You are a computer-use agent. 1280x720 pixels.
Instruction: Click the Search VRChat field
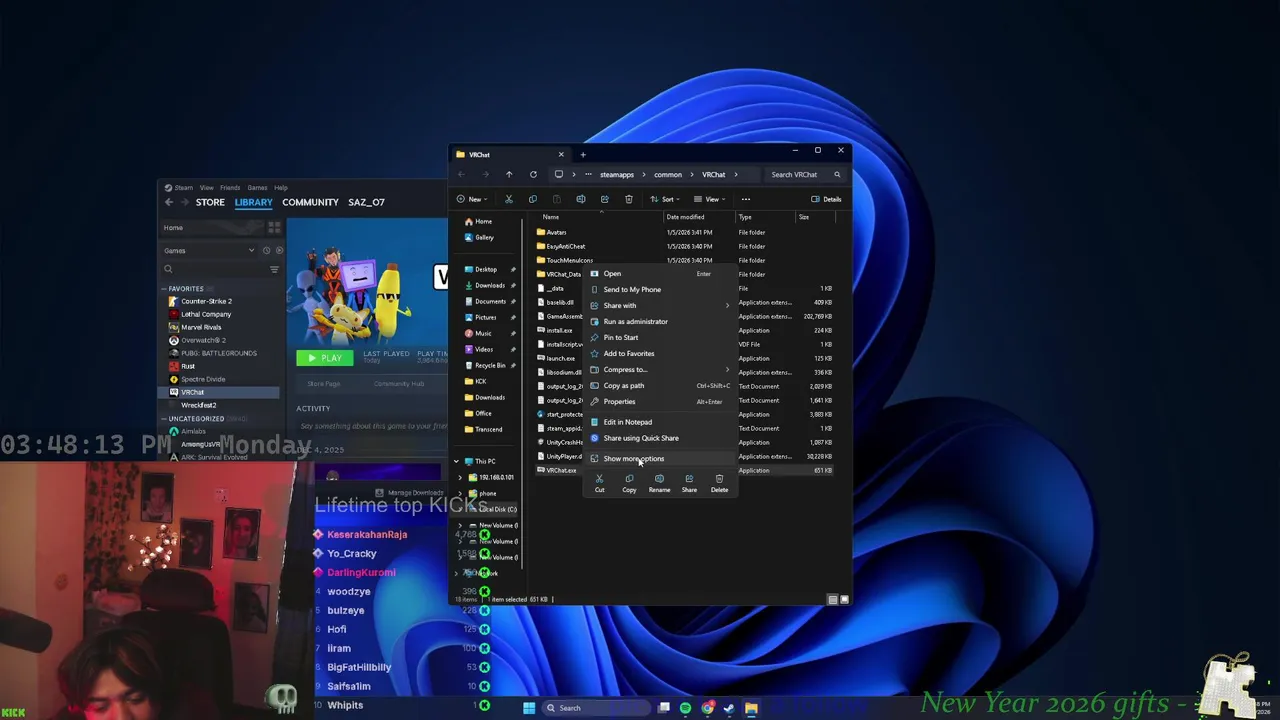806,174
